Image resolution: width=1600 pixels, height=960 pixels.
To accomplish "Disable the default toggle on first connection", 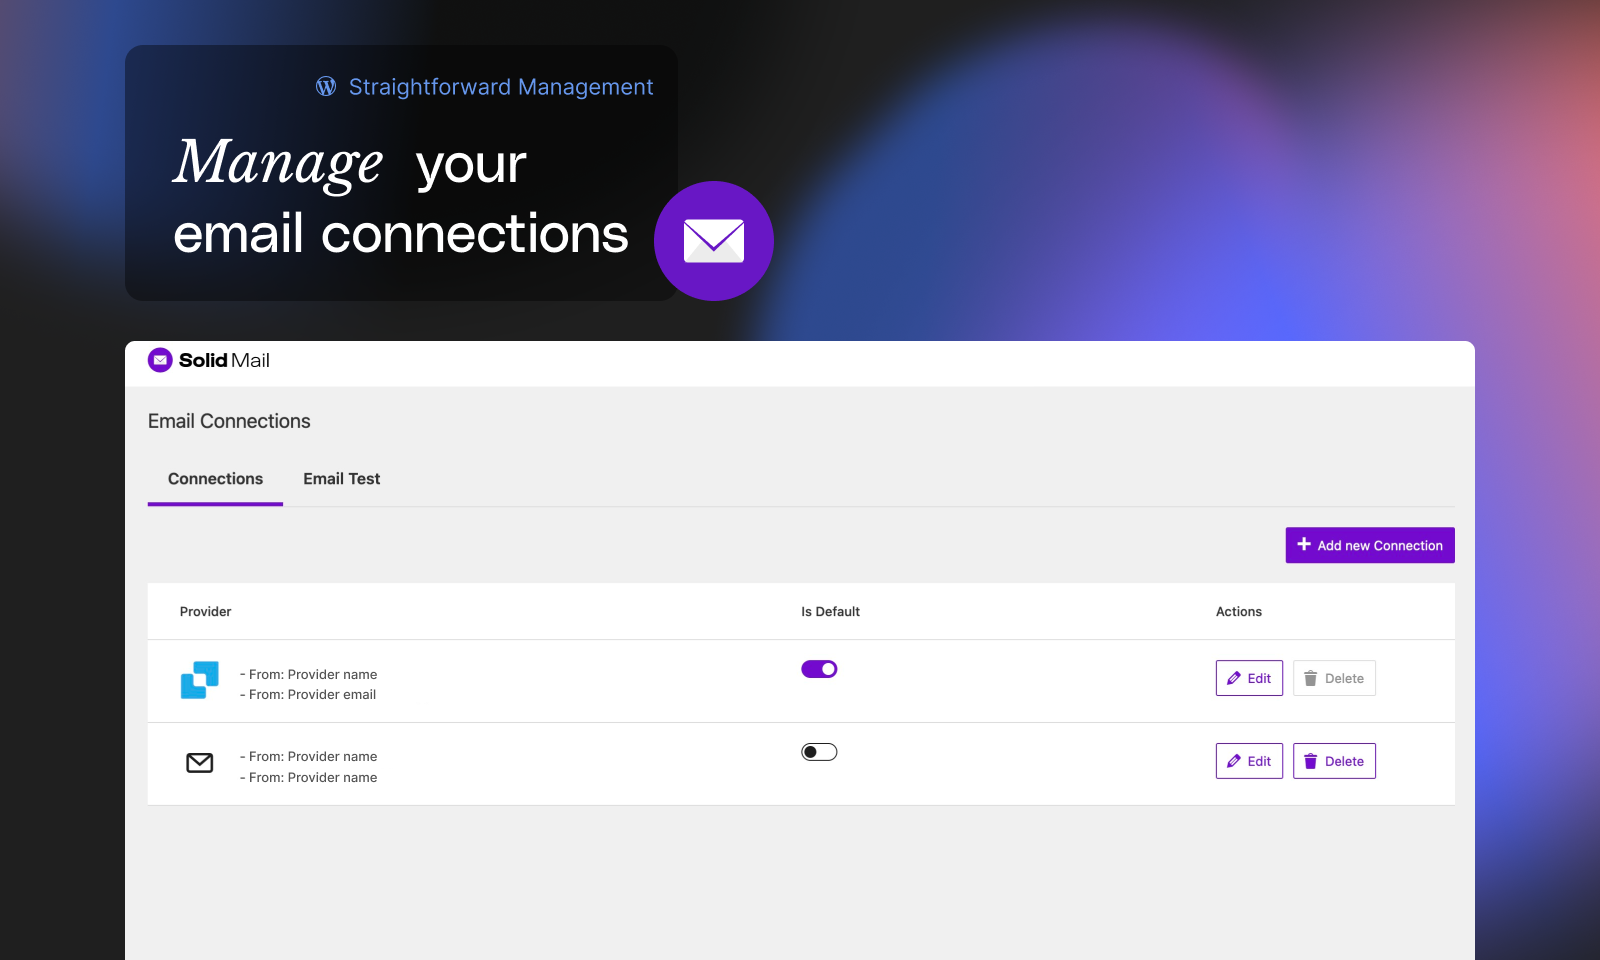I will [x=819, y=669].
